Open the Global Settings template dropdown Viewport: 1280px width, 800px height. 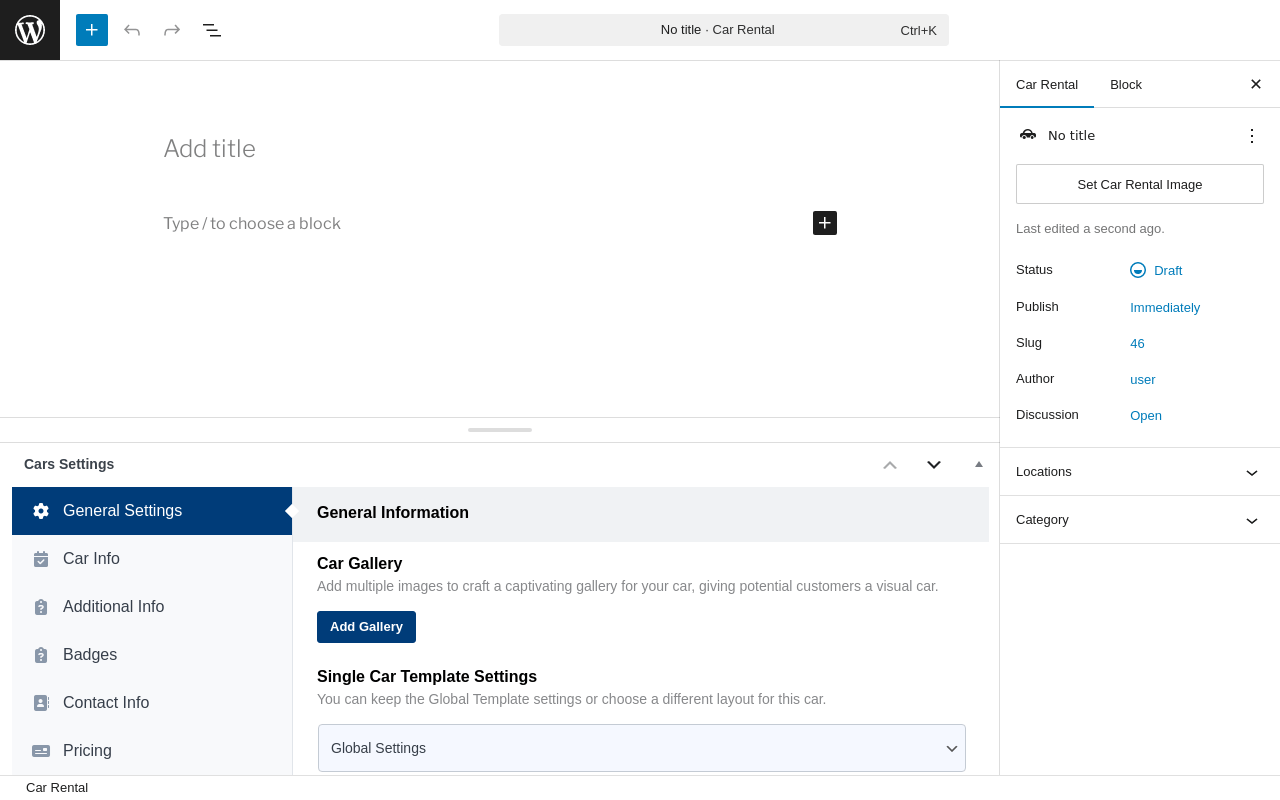pyautogui.click(x=642, y=748)
